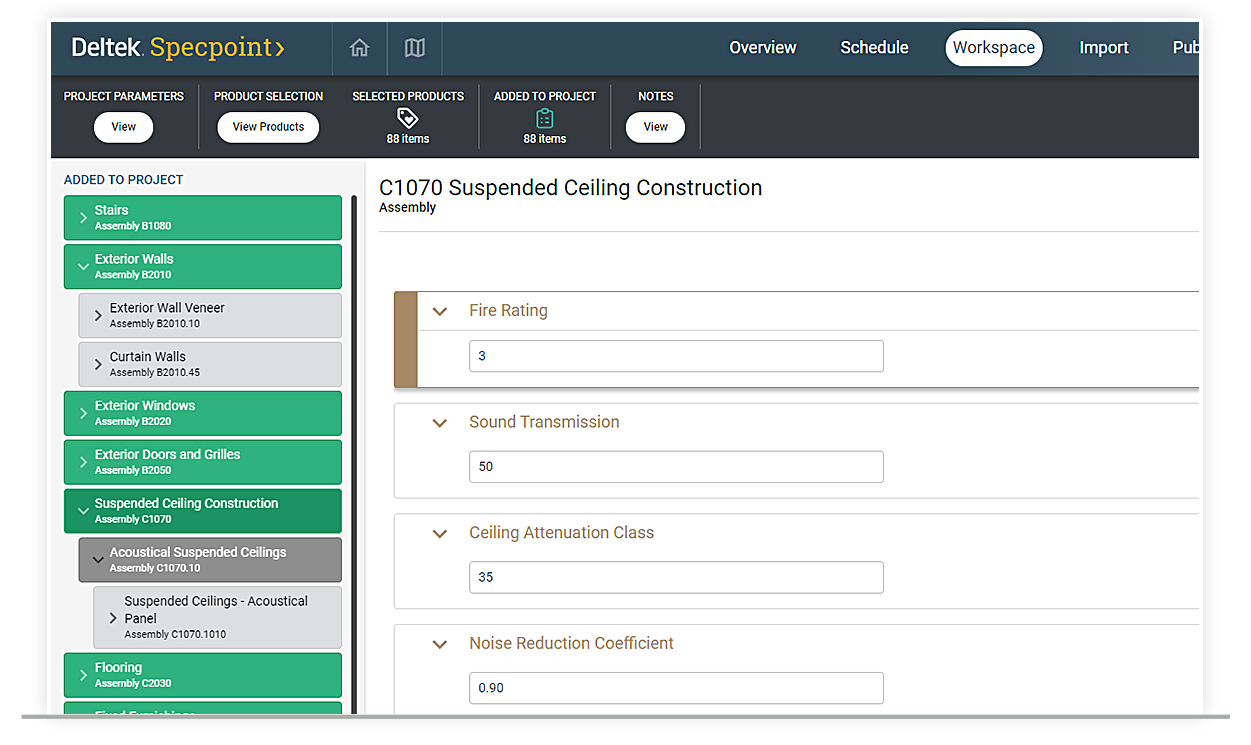Image resolution: width=1251 pixels, height=745 pixels.
Task: Collapse the Noise Reduction Coefficient chevron
Action: (440, 644)
